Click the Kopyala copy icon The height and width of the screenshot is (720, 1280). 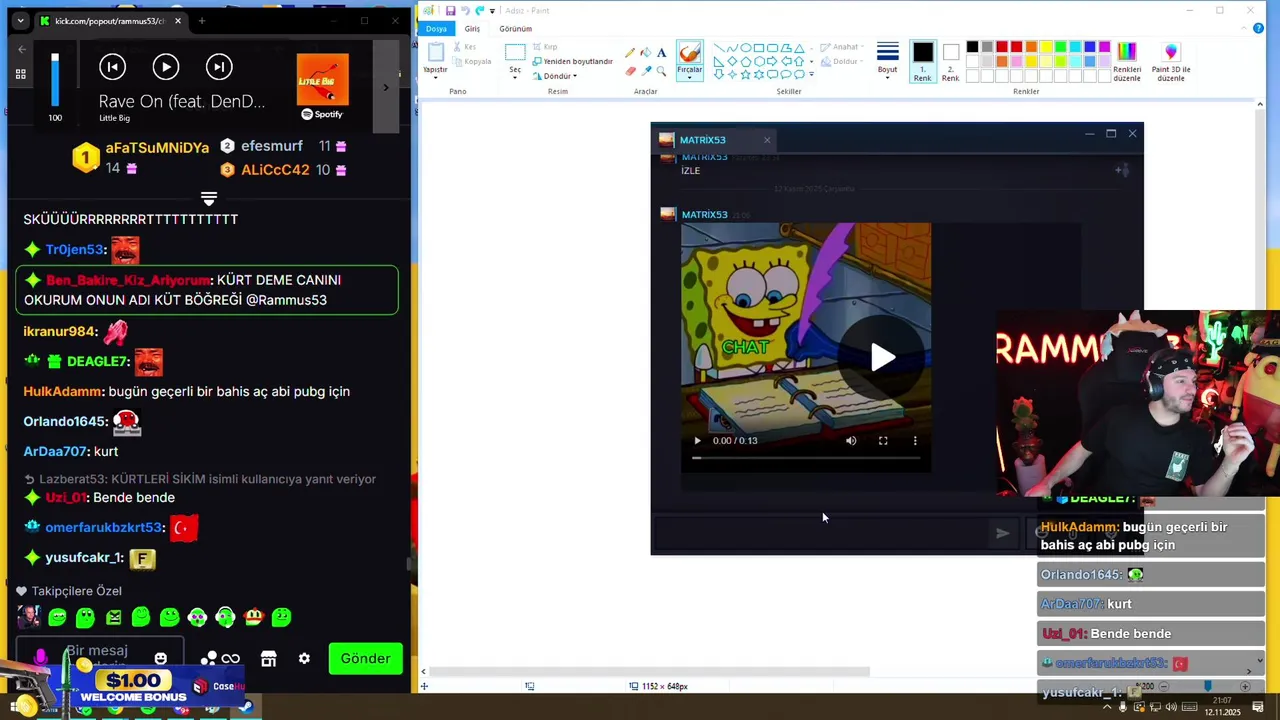(458, 61)
